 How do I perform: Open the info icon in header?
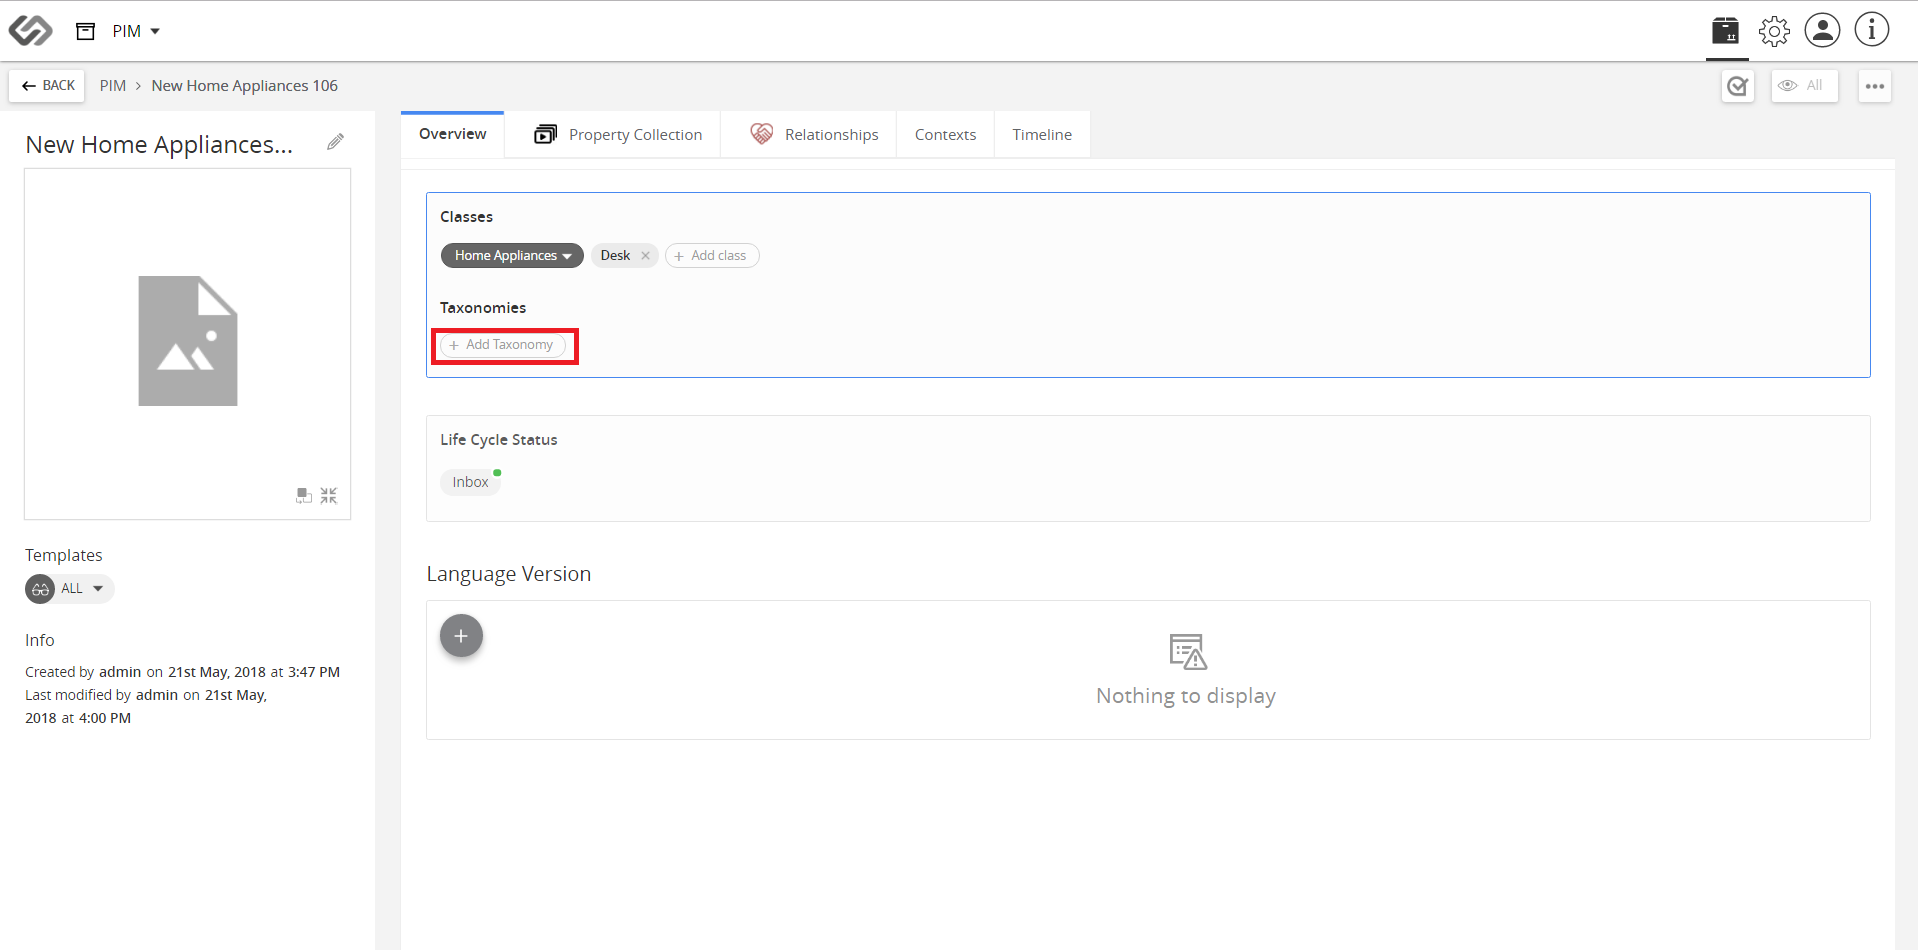click(1871, 30)
